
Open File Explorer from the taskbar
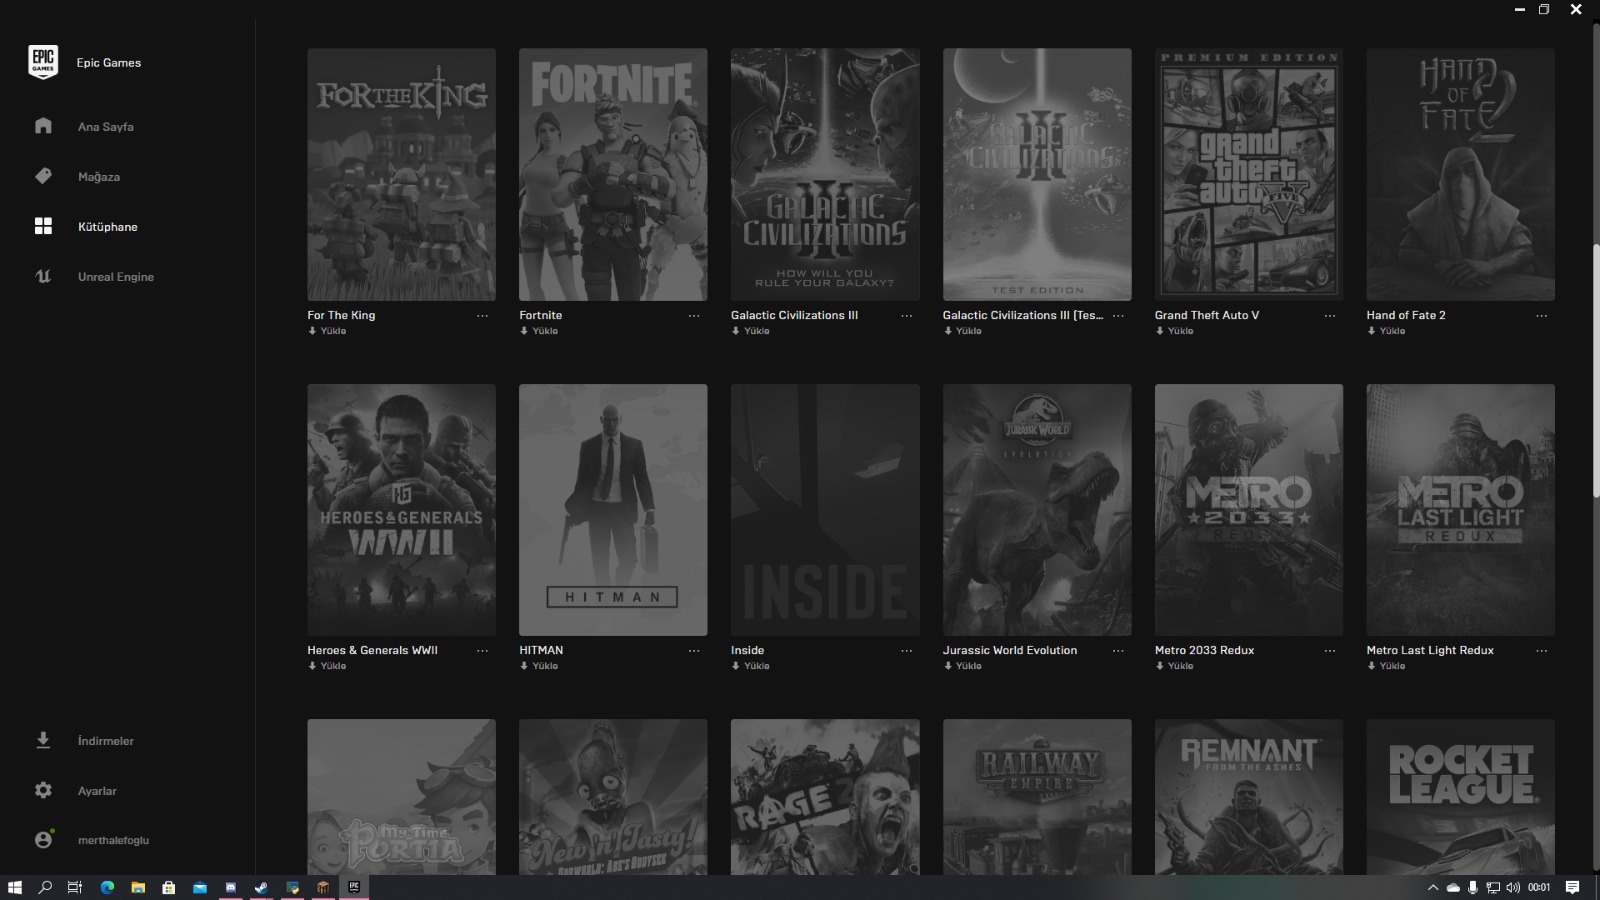(138, 887)
